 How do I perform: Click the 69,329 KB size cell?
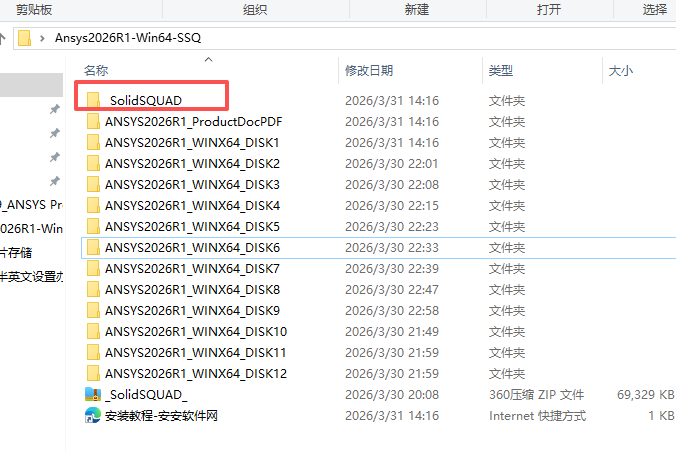point(645,395)
